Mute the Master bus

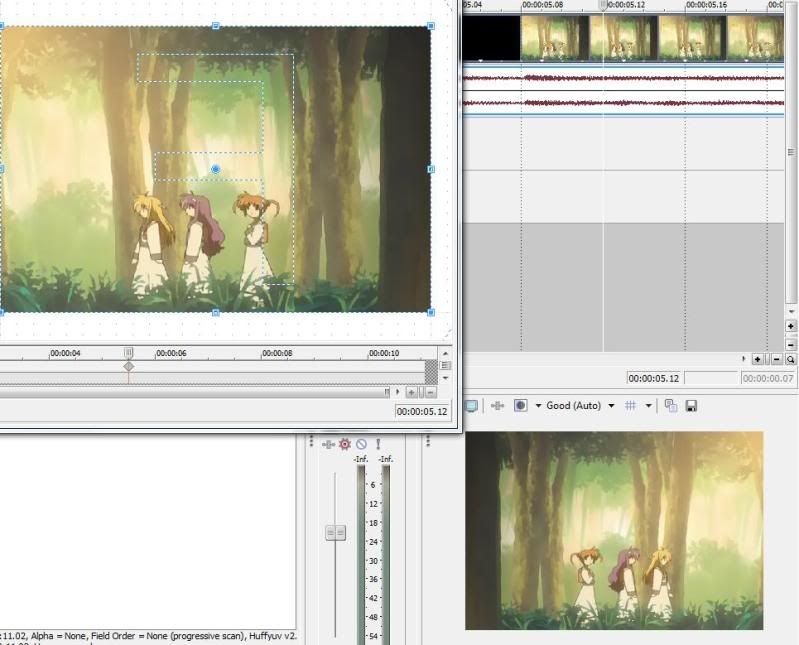point(361,444)
